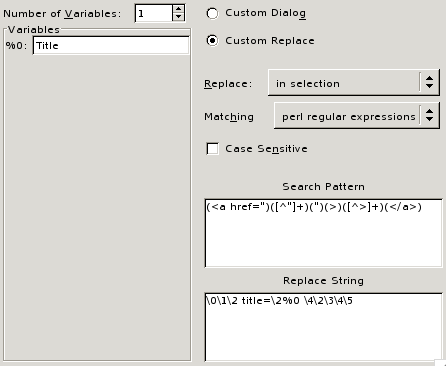
Task: Select the Custom Dialog radio button
Action: click(x=212, y=13)
